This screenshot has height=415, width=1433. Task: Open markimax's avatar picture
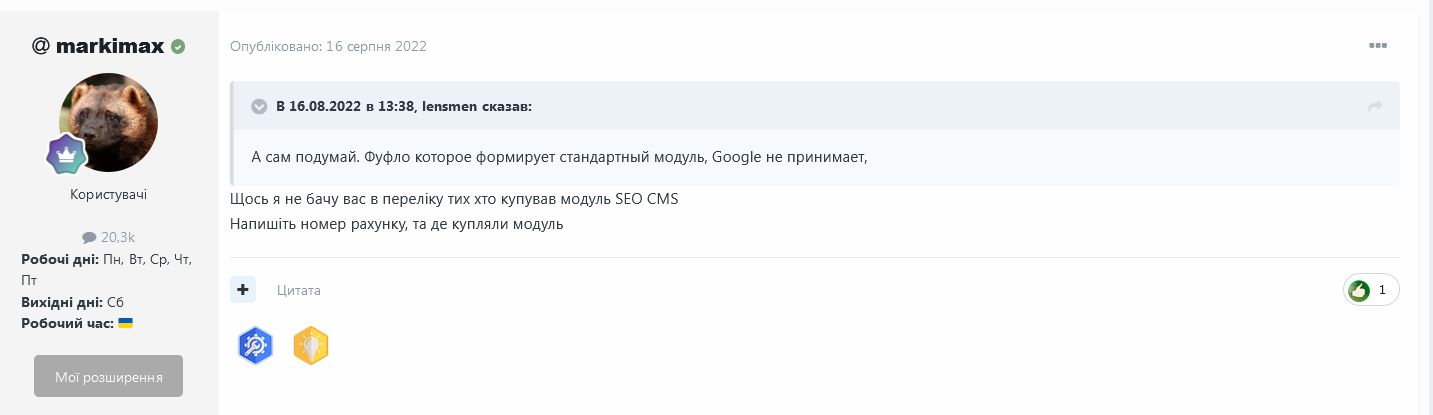[108, 122]
